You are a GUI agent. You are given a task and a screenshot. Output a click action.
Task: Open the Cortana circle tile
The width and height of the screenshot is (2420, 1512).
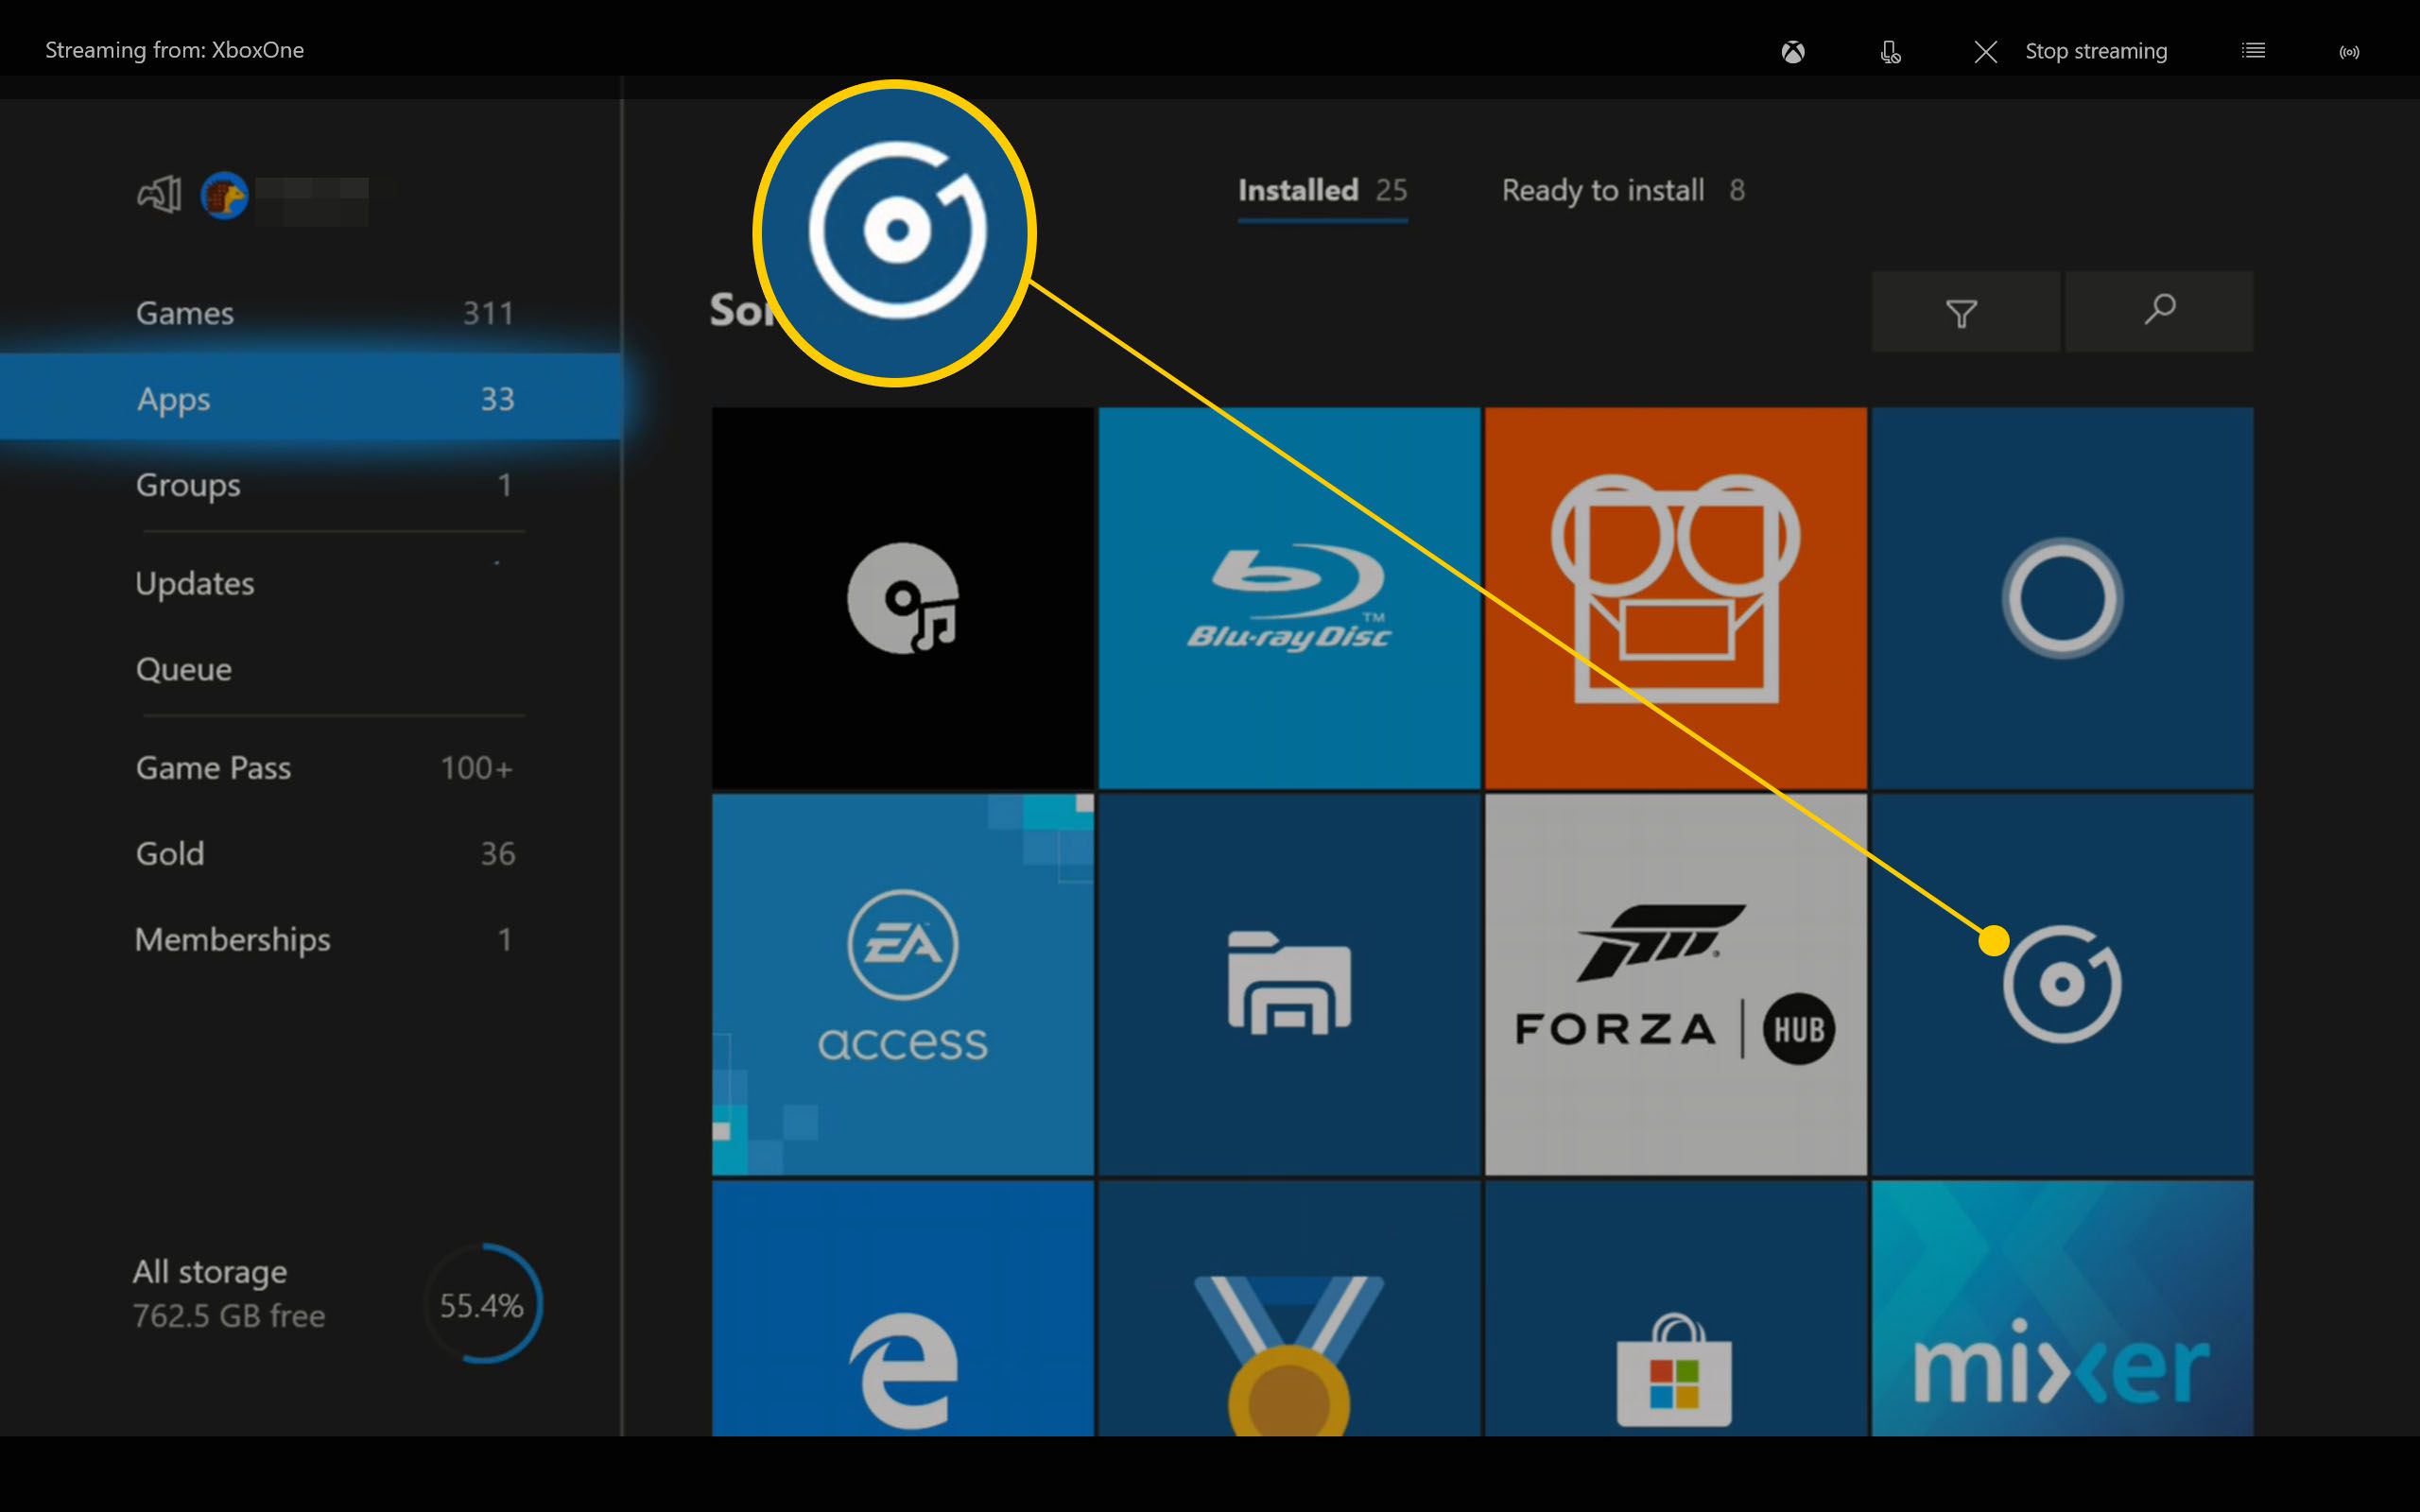point(2062,598)
